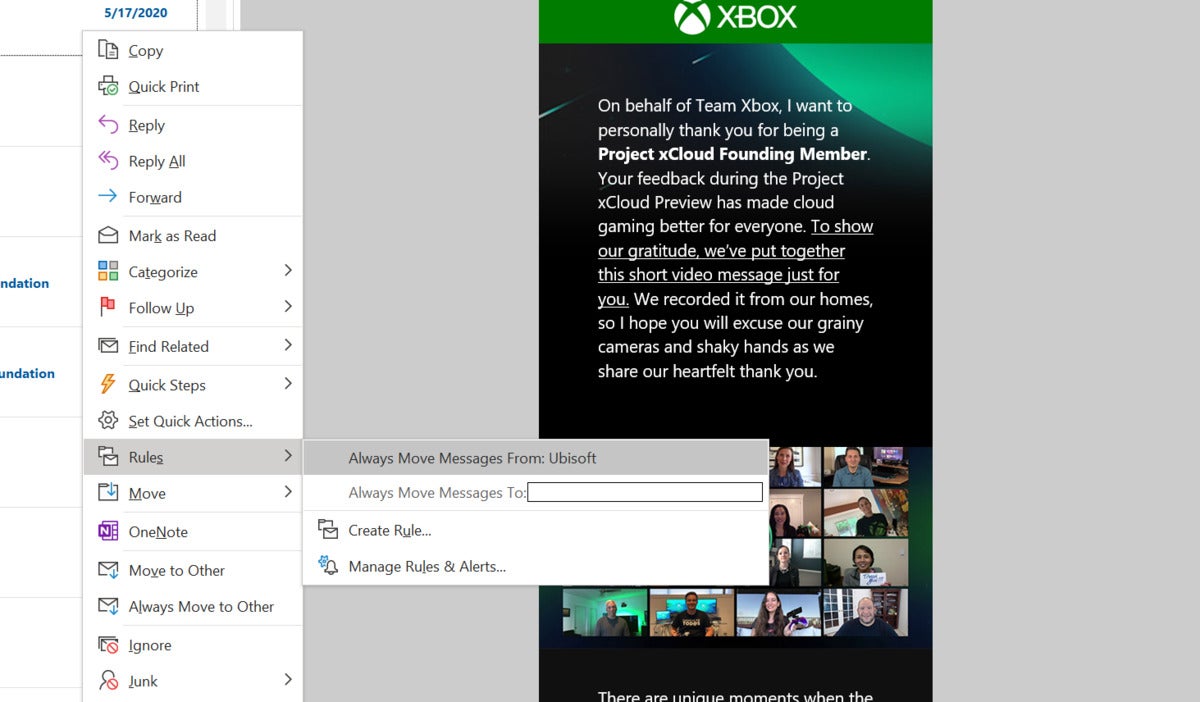Choose Copy from the context menu

point(192,50)
